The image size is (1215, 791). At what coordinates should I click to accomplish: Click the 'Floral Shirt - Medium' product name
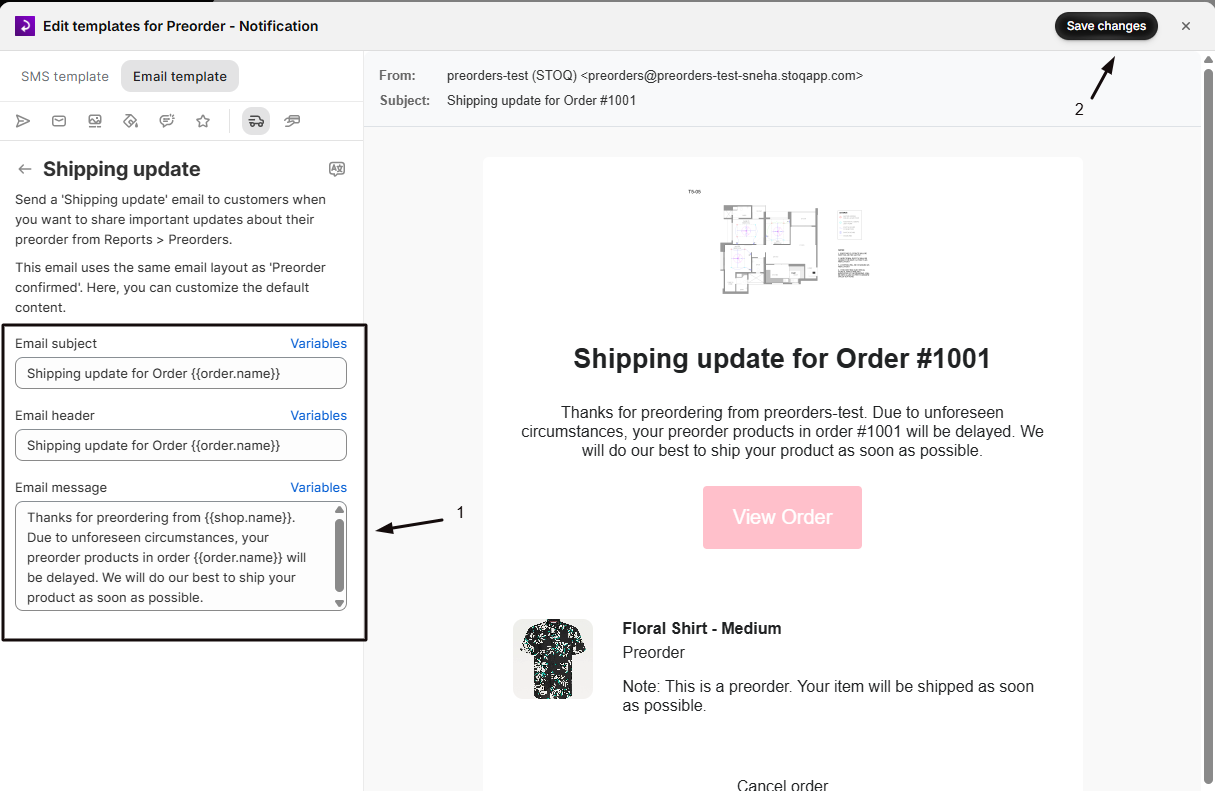tap(702, 628)
